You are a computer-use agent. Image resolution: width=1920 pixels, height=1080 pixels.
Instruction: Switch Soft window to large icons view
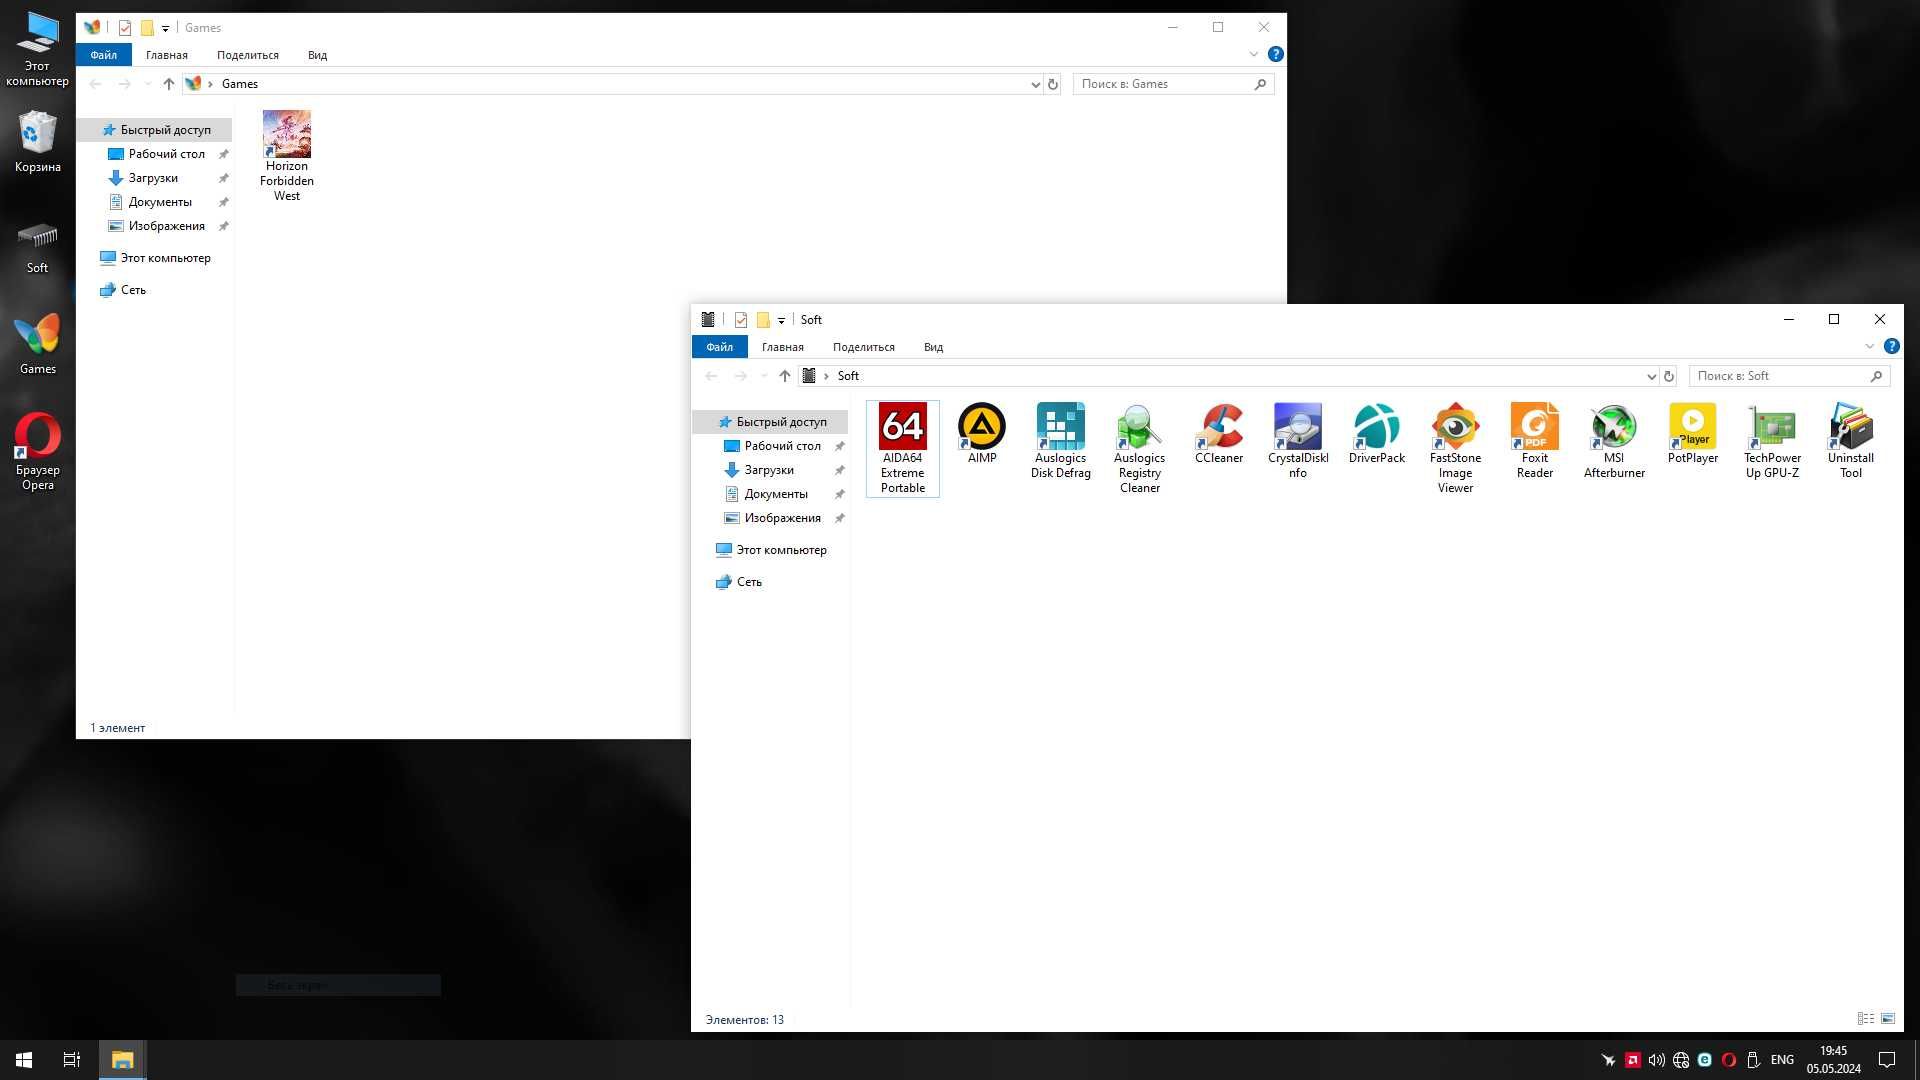point(1887,1019)
